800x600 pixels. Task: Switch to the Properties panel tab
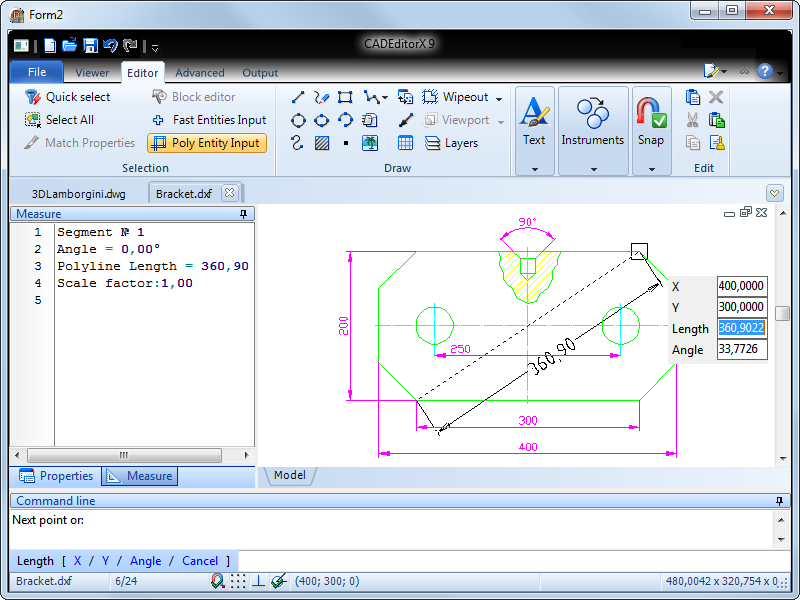coord(56,476)
